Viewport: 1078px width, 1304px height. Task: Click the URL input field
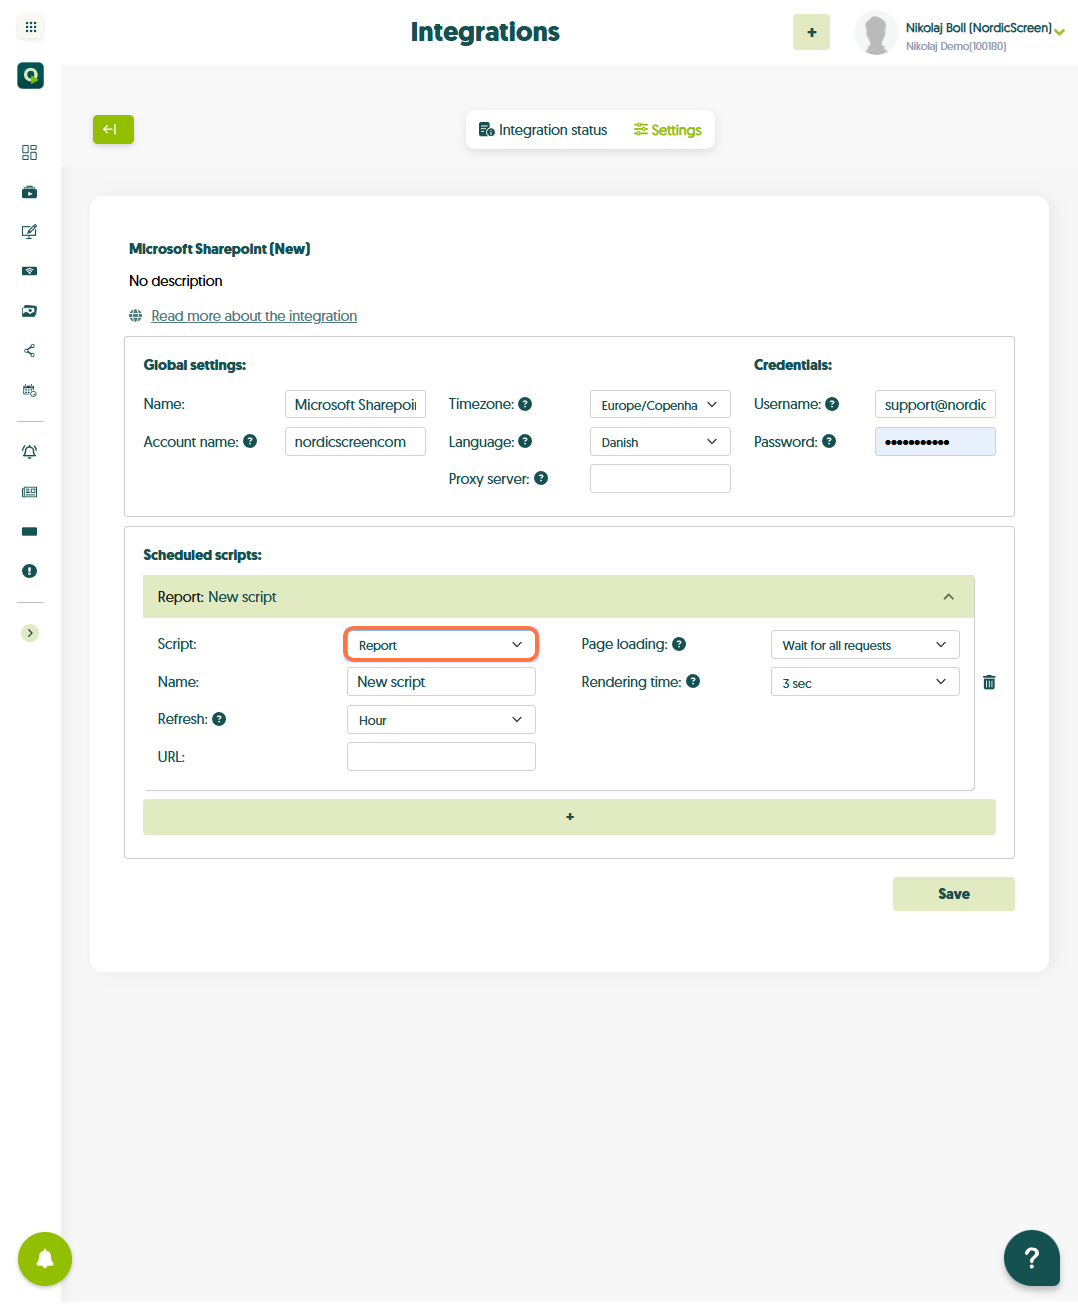tap(441, 757)
